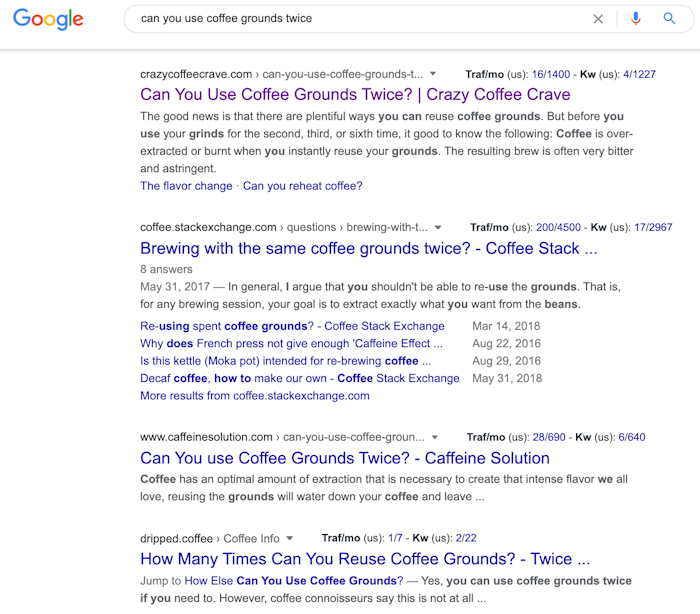Open Crazy Coffee Crave result title
This screenshot has height=614, width=700.
[355, 95]
